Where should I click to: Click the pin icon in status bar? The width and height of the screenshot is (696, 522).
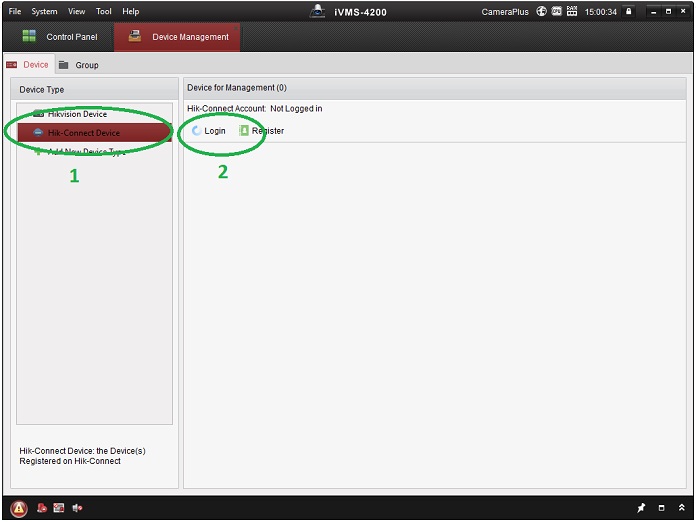641,508
